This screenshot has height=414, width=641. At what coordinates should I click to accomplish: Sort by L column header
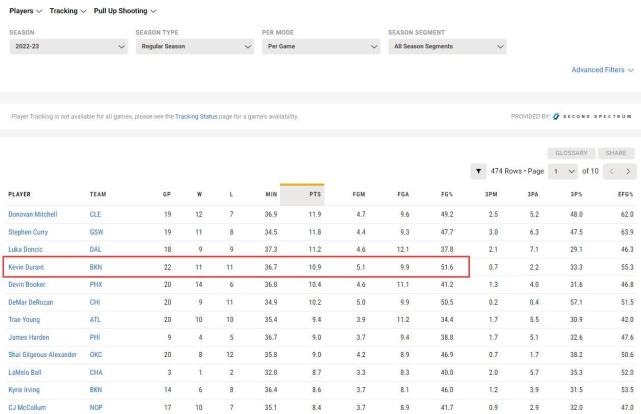(231, 195)
